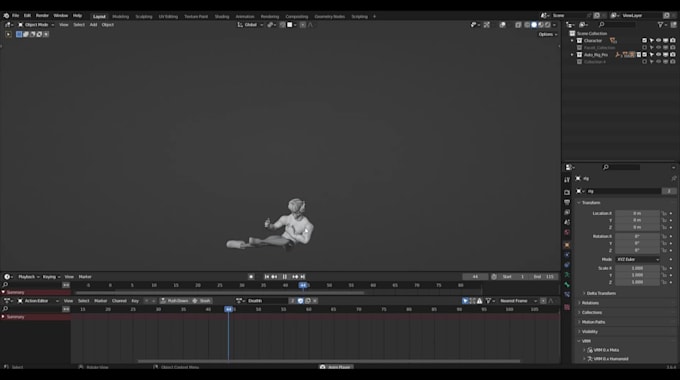
Task: Stash the current action
Action: click(202, 301)
